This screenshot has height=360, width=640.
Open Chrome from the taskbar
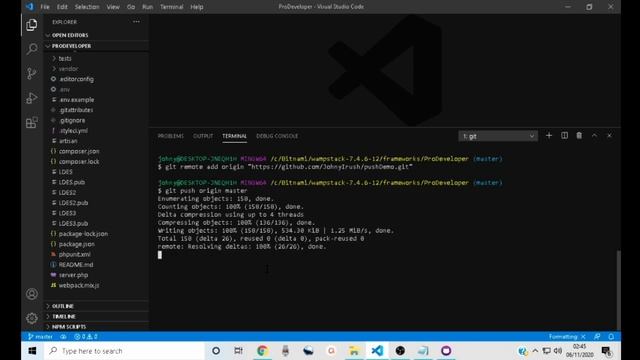pos(262,351)
